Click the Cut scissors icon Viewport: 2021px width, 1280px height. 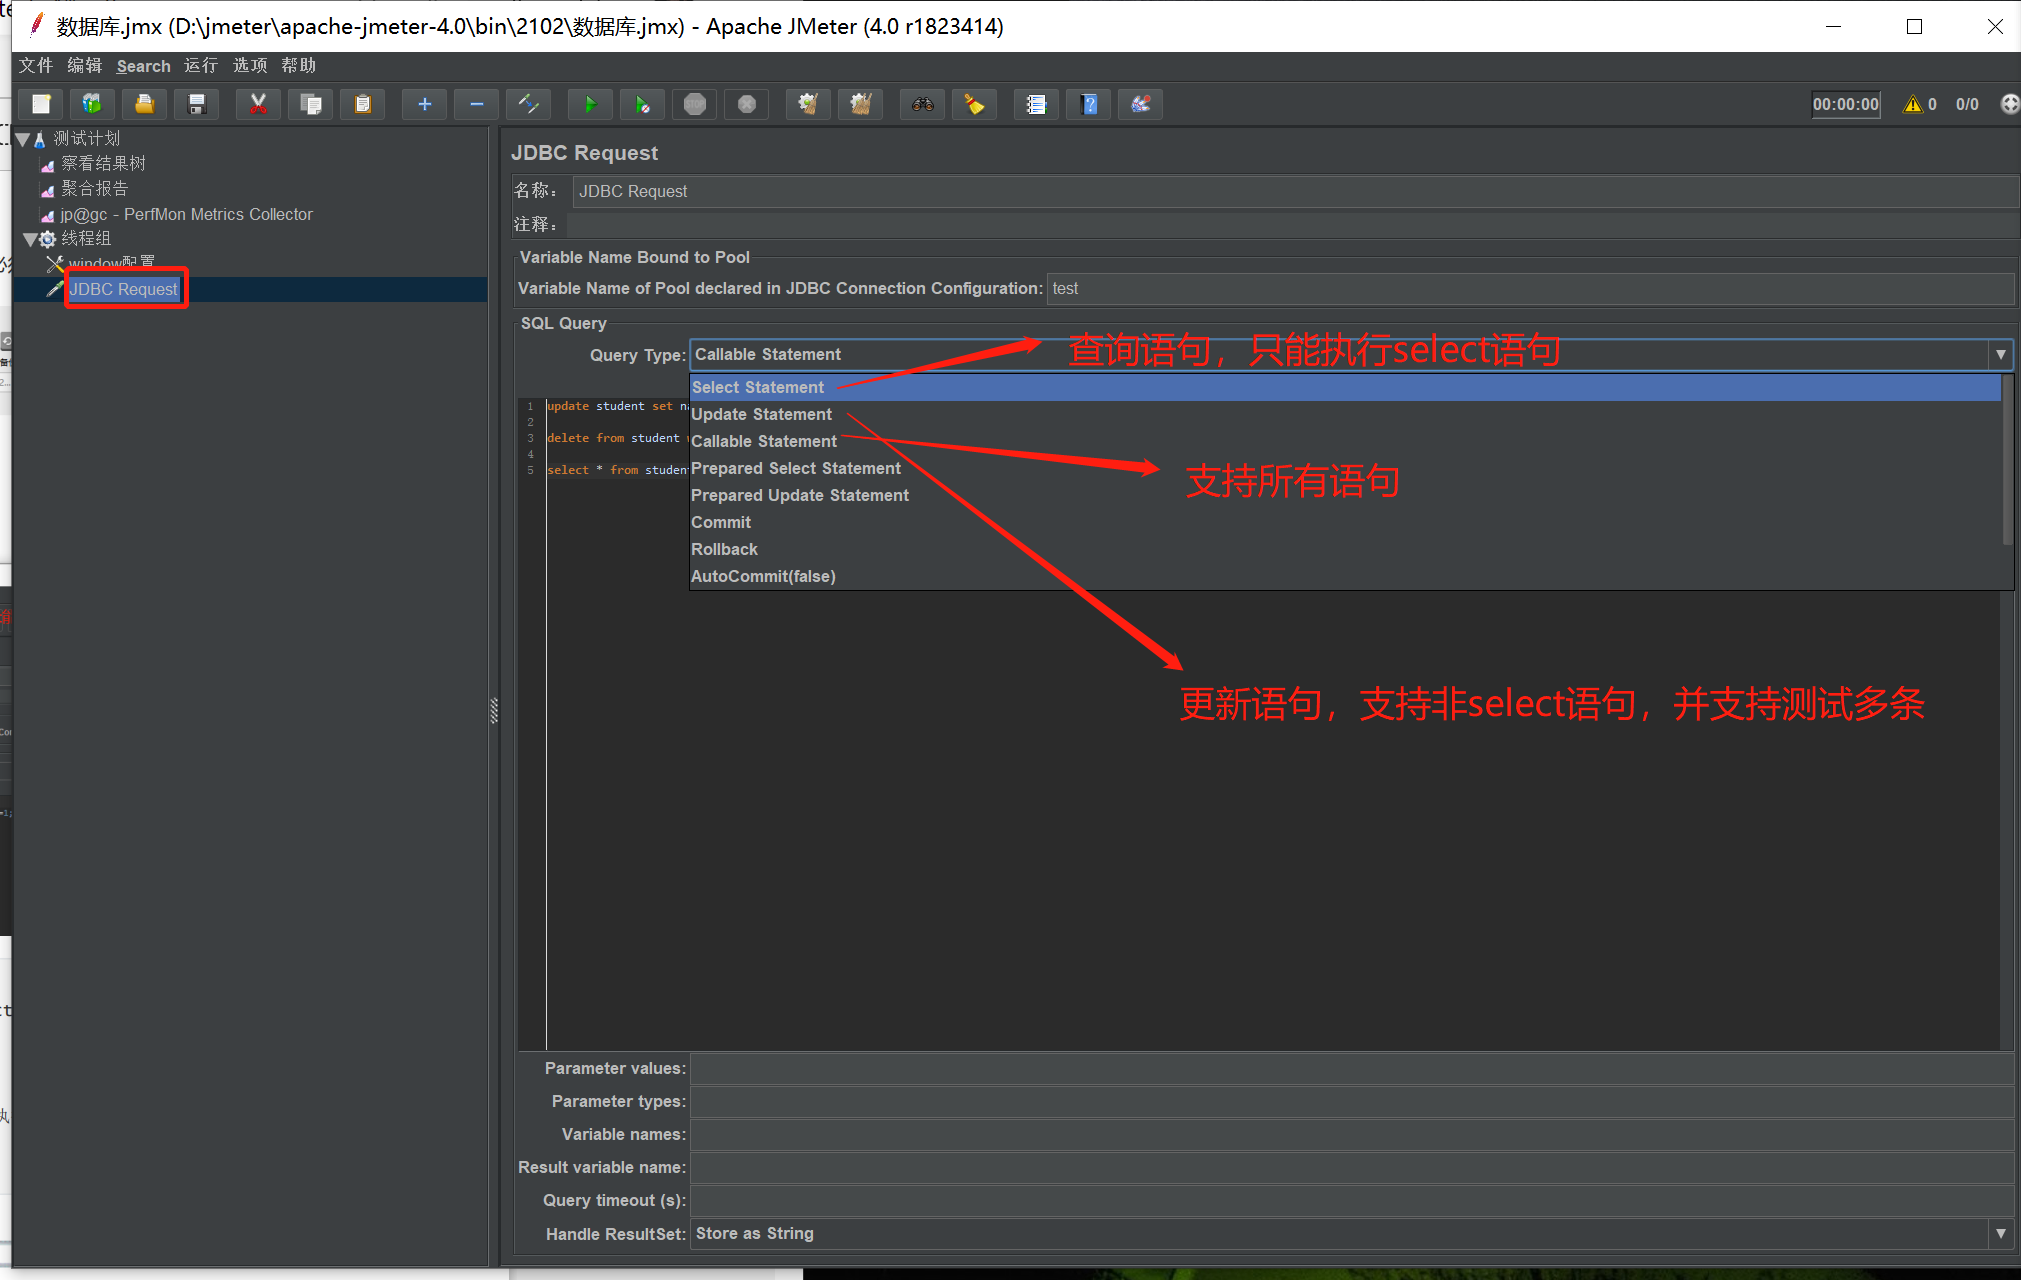click(258, 104)
